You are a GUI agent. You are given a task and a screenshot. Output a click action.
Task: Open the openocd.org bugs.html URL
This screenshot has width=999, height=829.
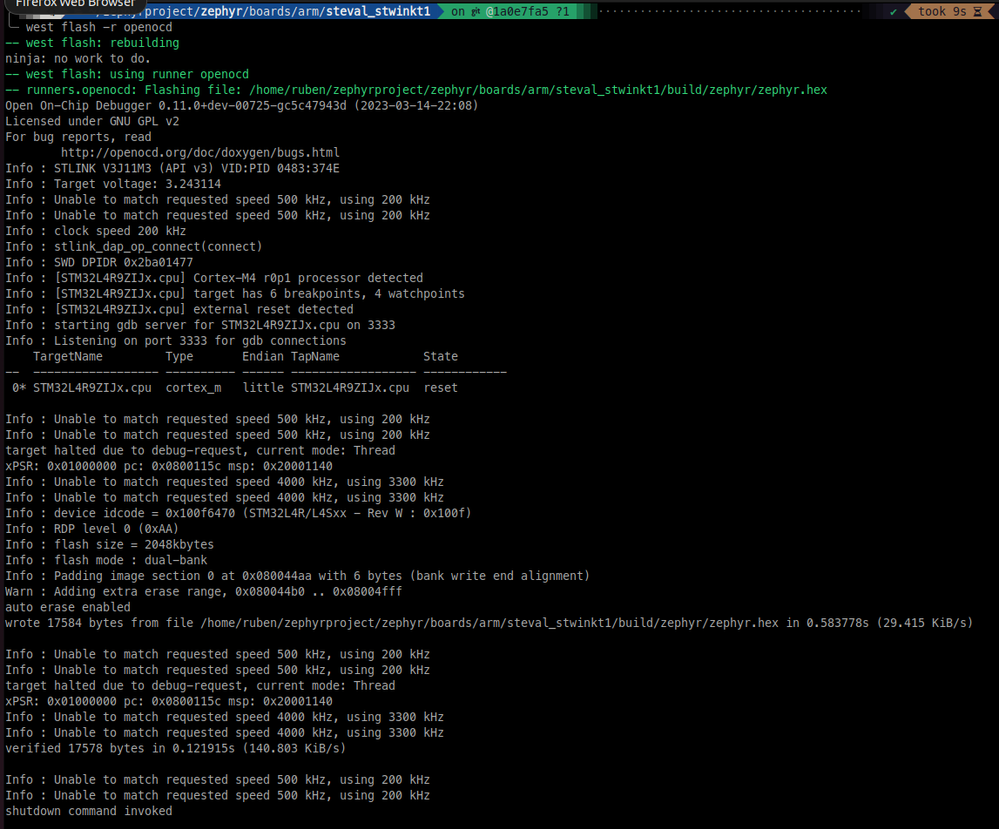[x=200, y=152]
